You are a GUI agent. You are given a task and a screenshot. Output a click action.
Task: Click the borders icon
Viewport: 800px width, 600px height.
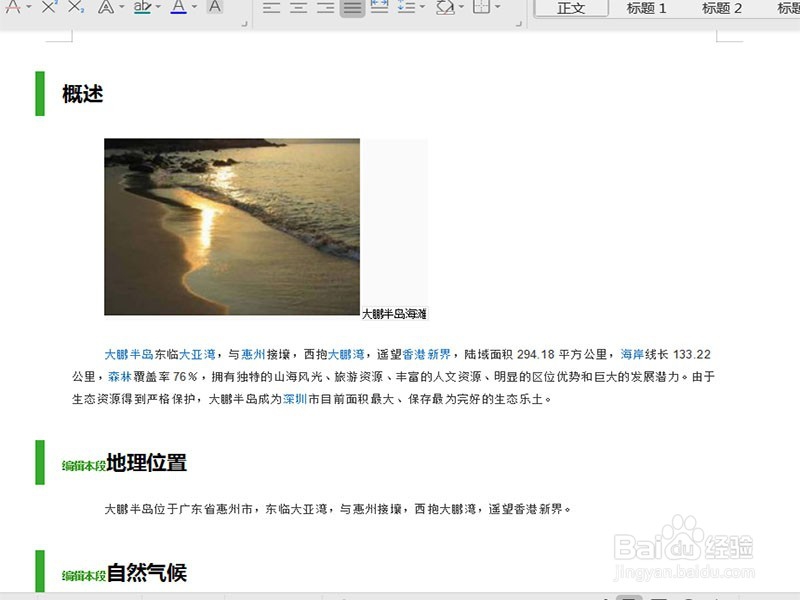tap(482, 7)
